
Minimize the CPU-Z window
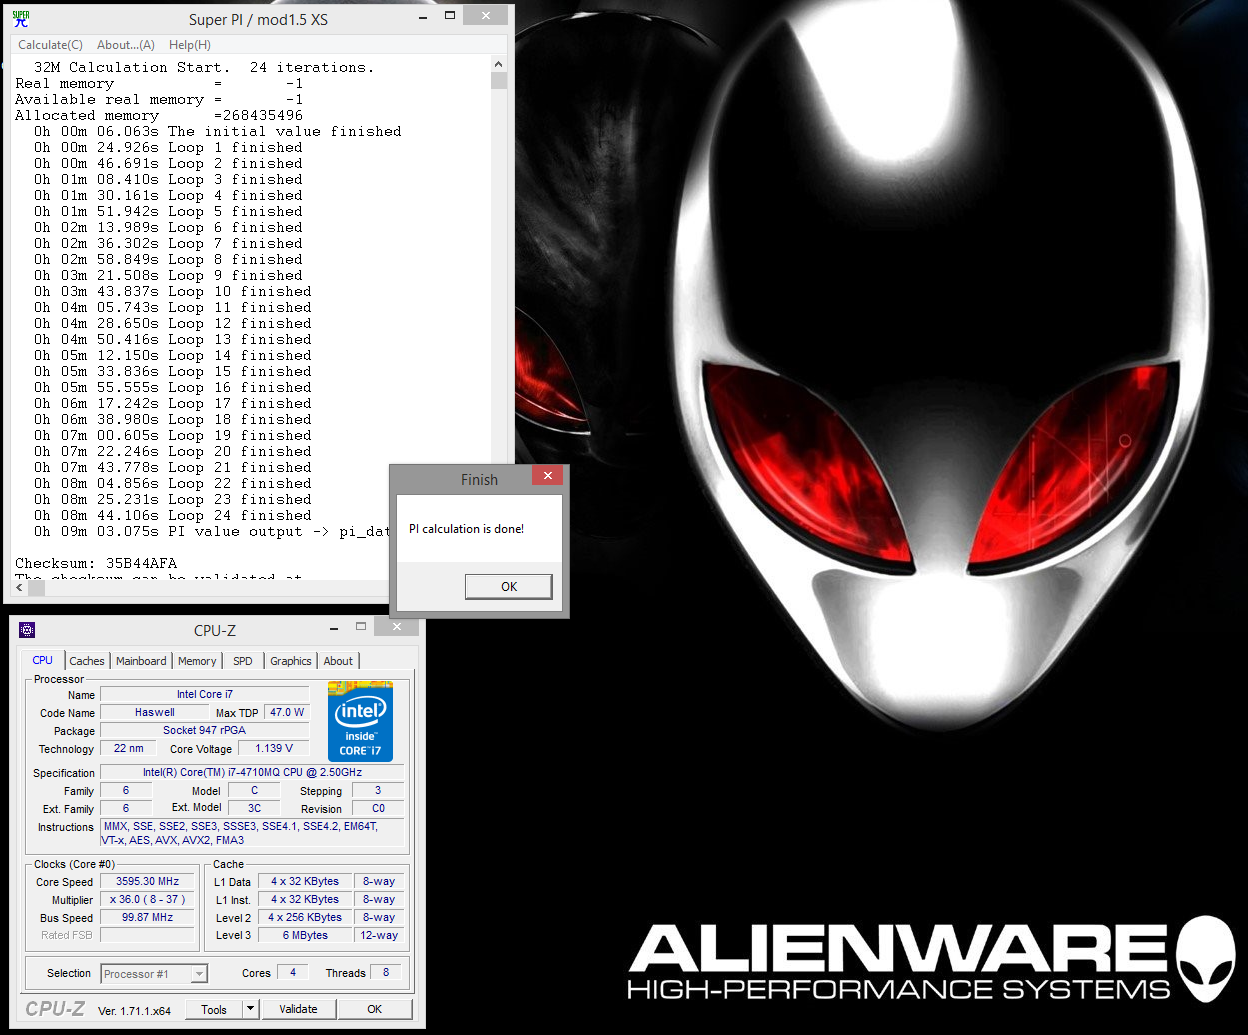click(x=334, y=627)
